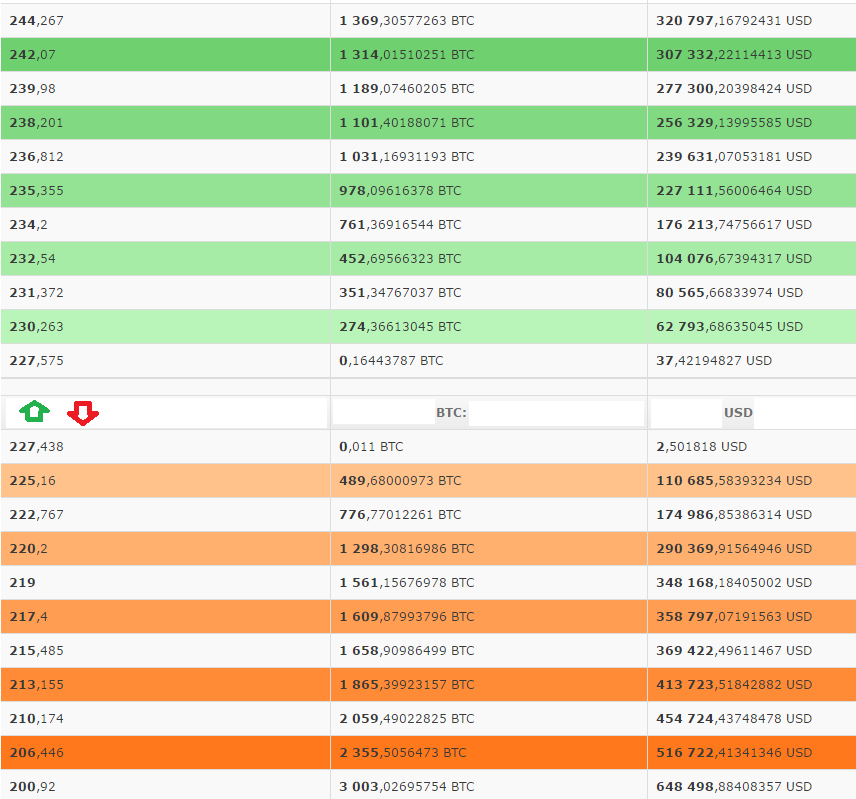Click the green up arrow icon
This screenshot has width=856, height=799.
(34, 412)
